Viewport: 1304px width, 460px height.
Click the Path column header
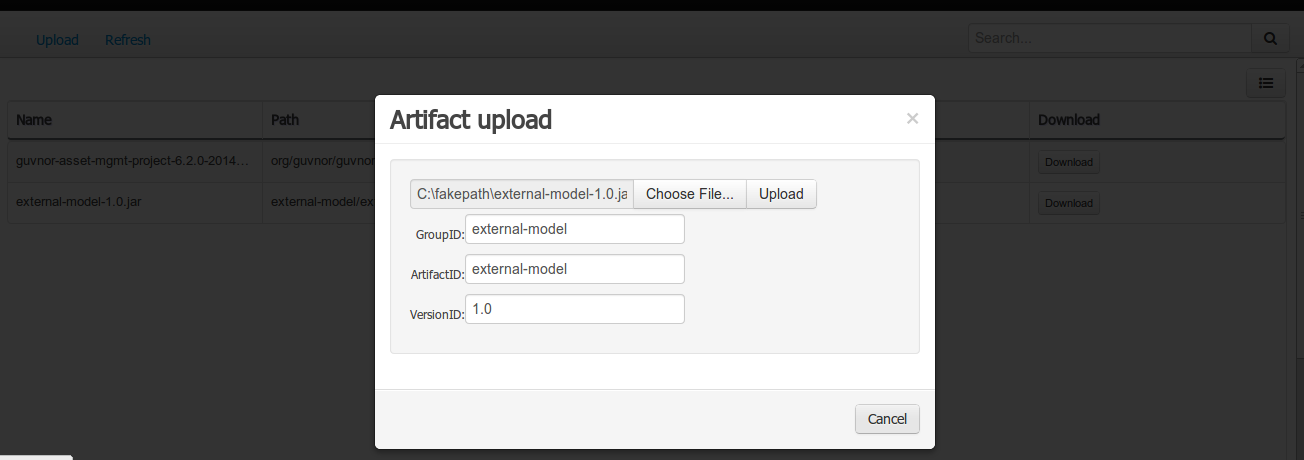(x=285, y=120)
